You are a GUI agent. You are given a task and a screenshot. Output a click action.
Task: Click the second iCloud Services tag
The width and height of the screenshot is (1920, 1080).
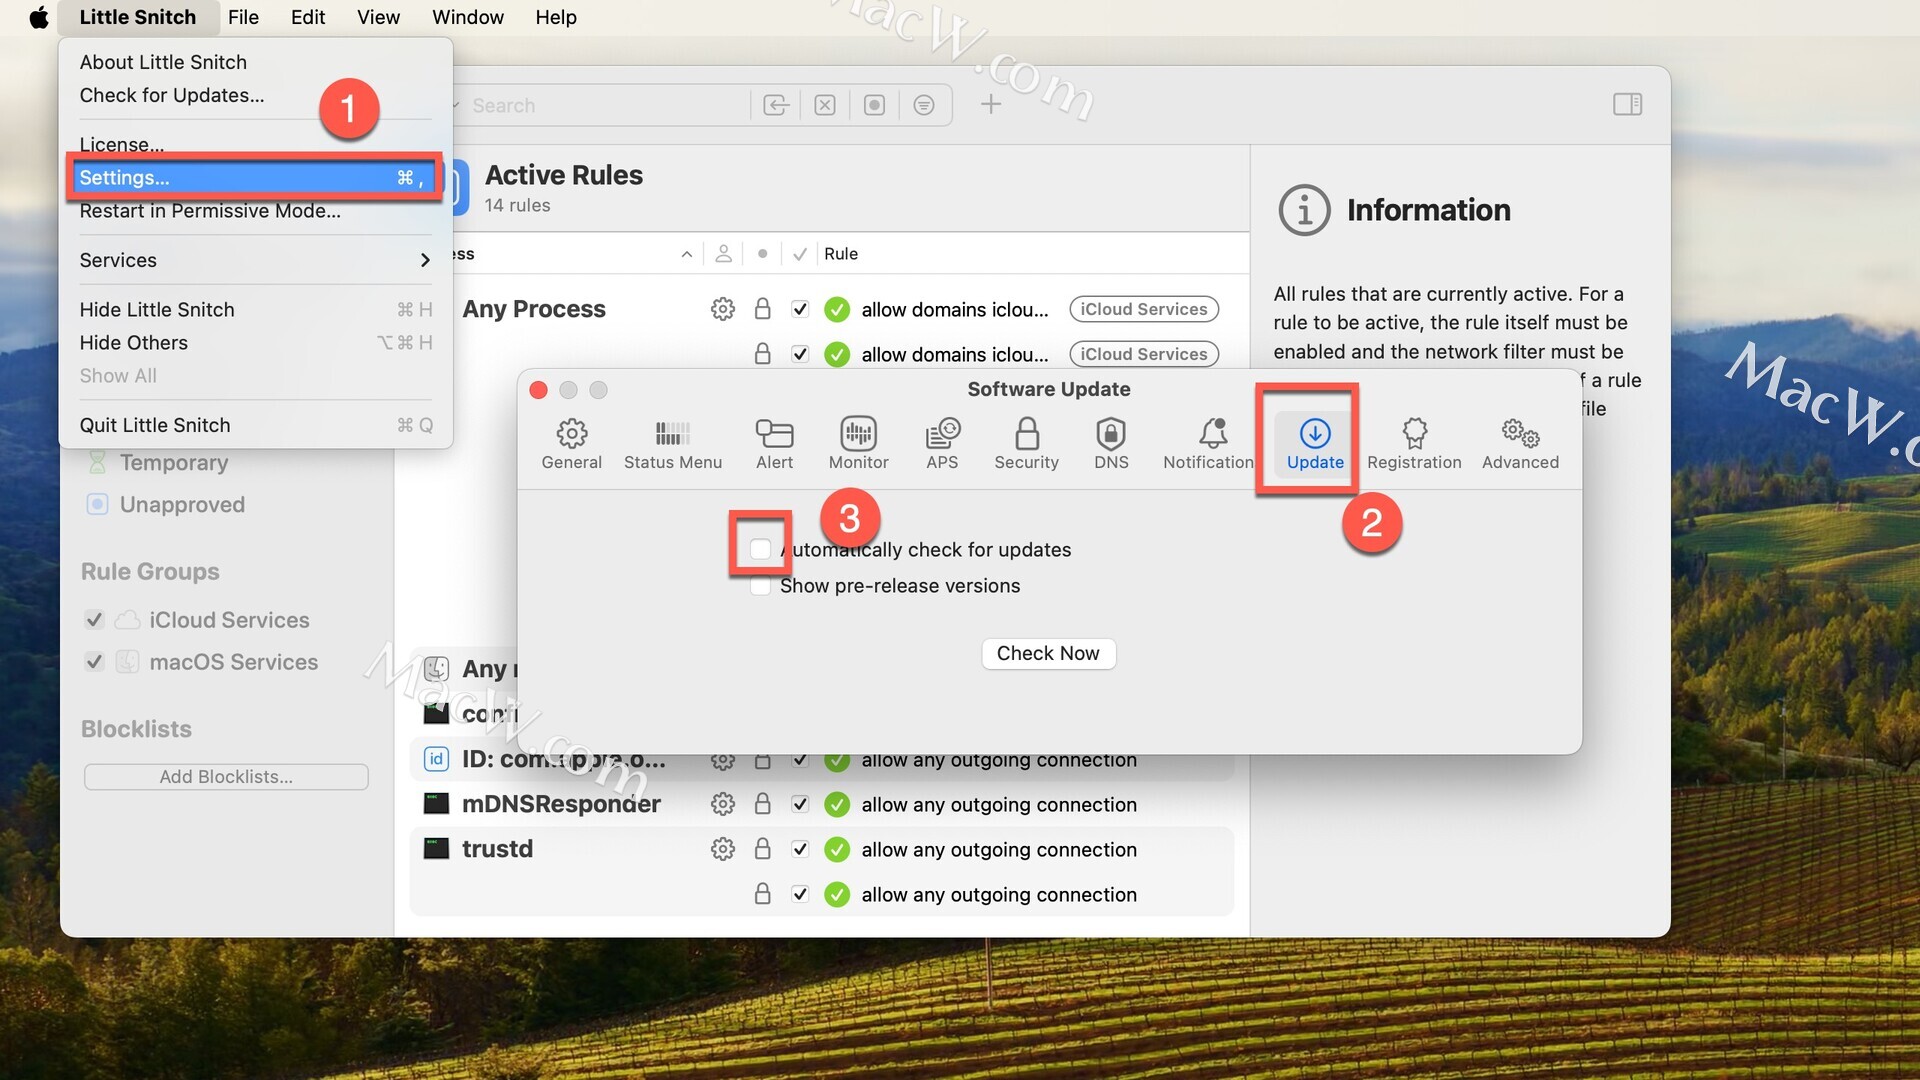(x=1144, y=354)
